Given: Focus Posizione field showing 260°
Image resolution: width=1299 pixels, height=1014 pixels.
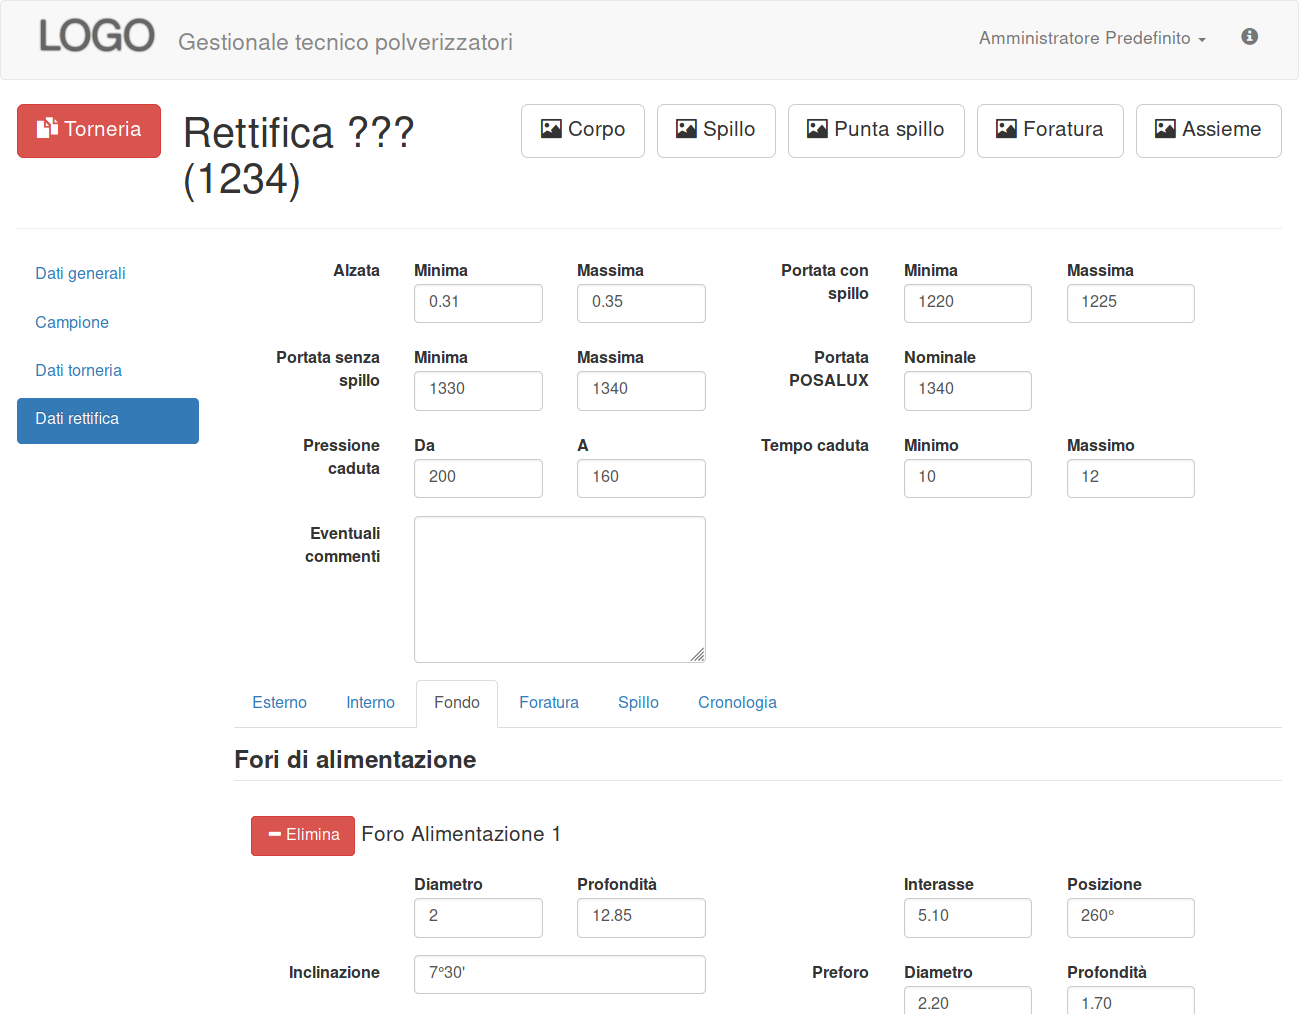Looking at the screenshot, I should 1131,918.
